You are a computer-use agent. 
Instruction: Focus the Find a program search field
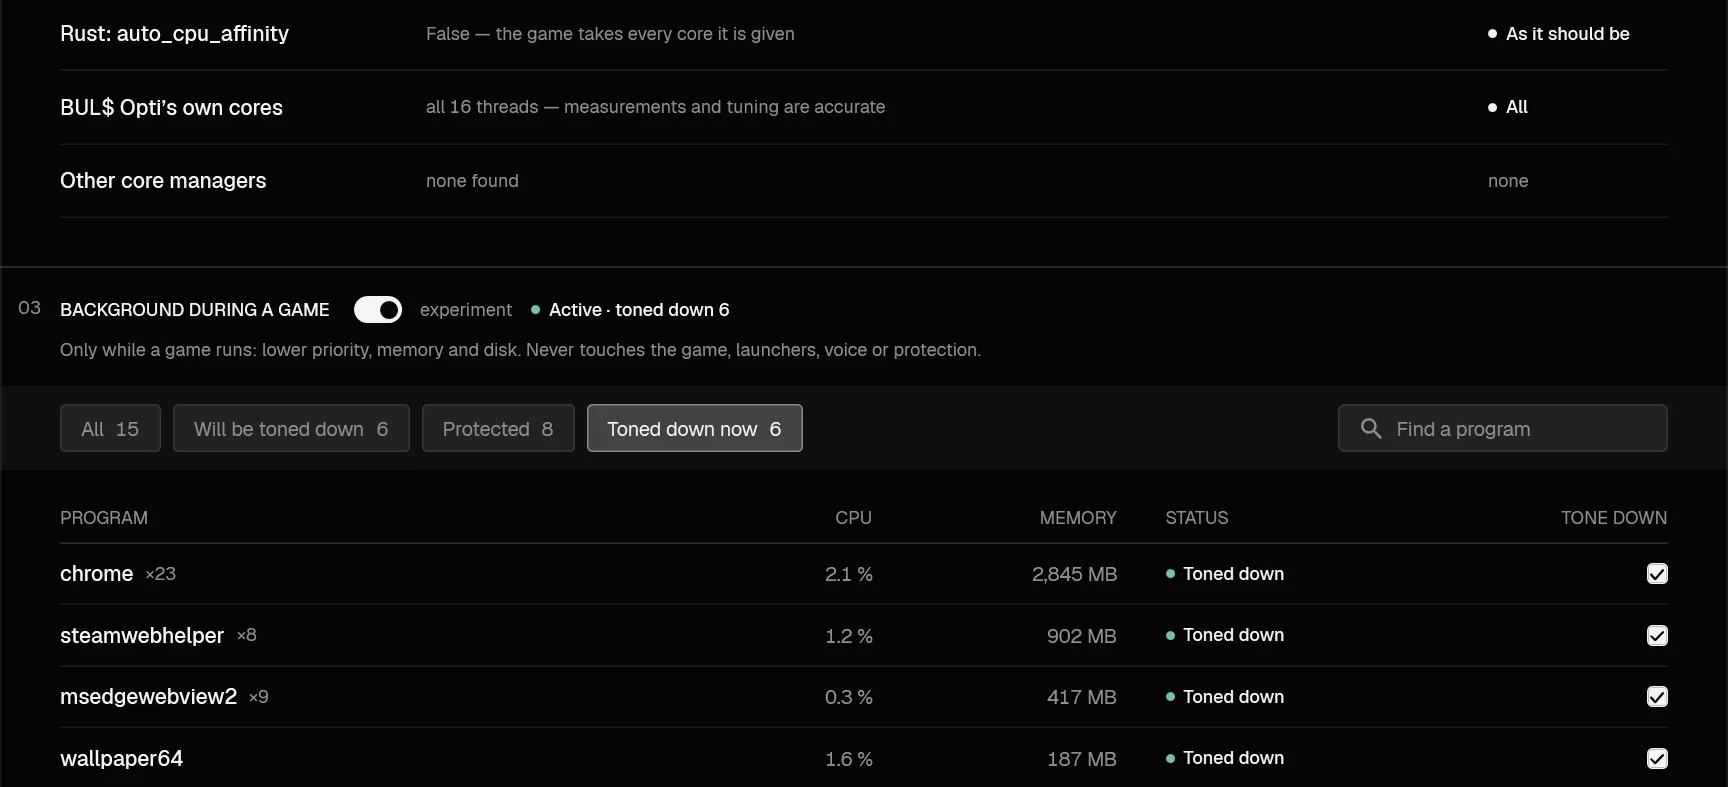pyautogui.click(x=1502, y=428)
